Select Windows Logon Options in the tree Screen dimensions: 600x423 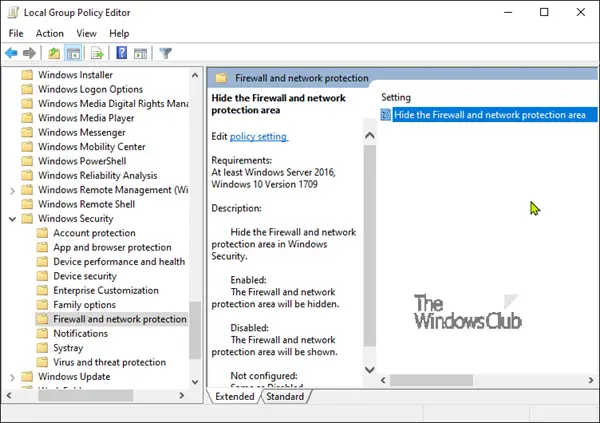click(90, 89)
